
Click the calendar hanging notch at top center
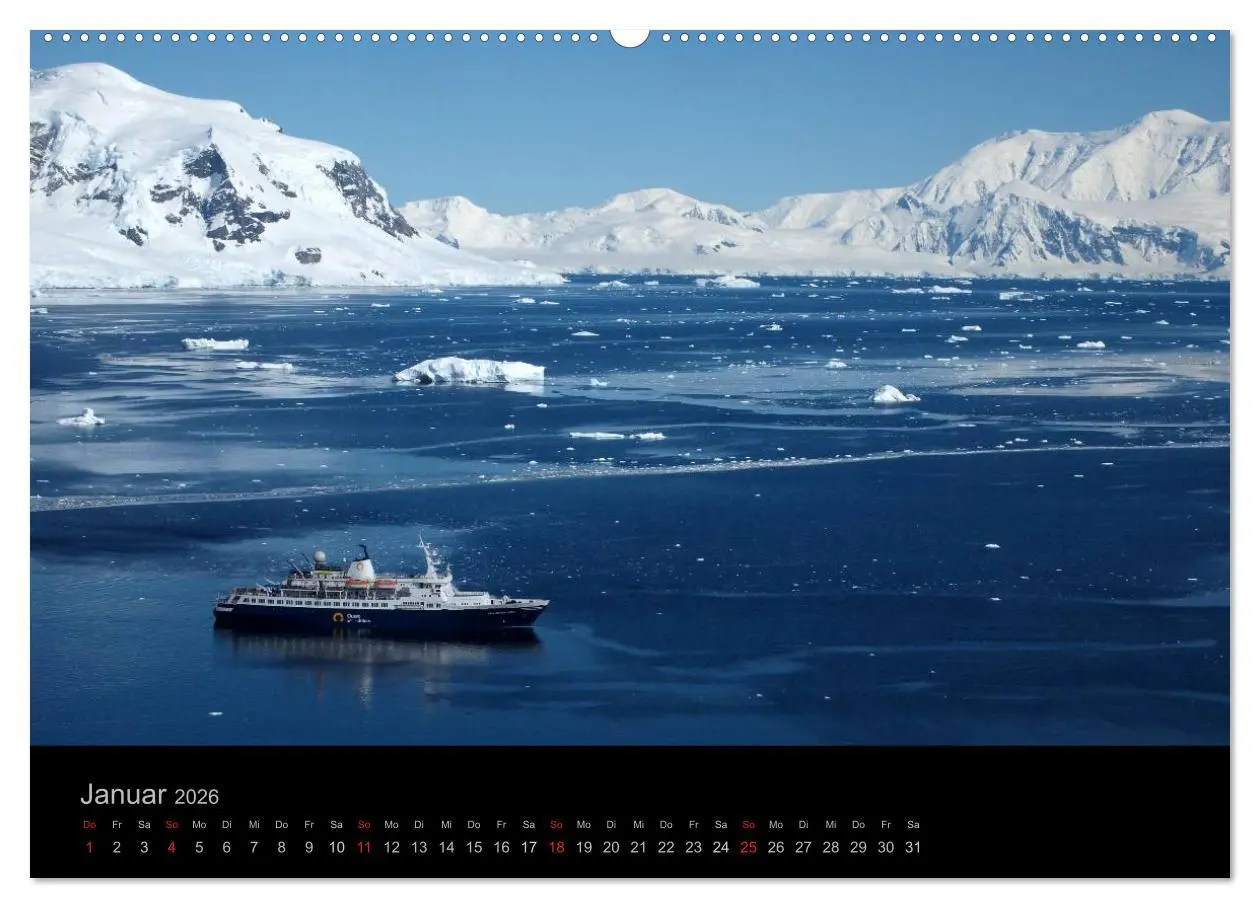pyautogui.click(x=630, y=38)
